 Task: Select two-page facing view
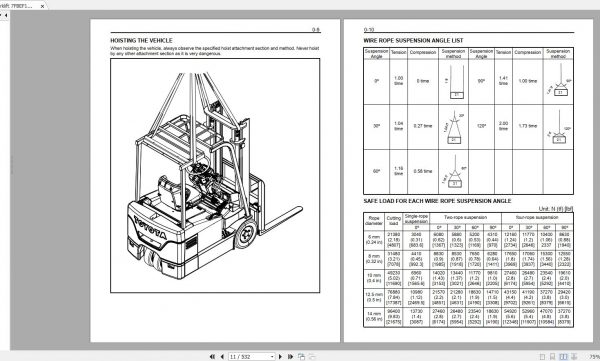563,356
